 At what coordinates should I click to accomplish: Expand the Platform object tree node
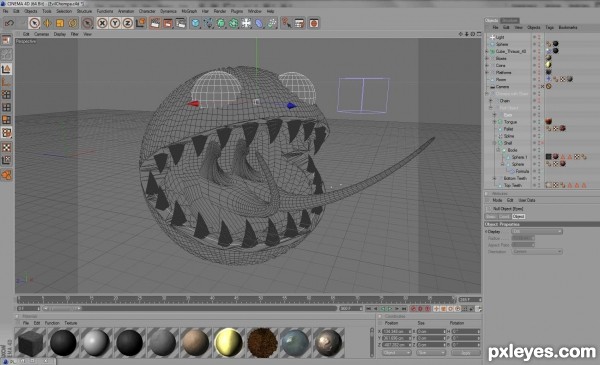pos(487,73)
